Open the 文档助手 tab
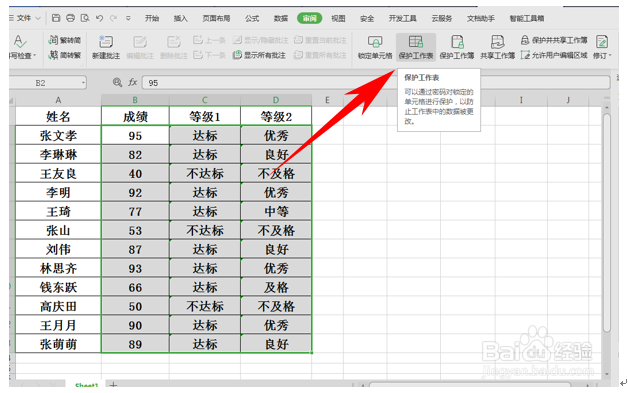The width and height of the screenshot is (628, 393). [480, 18]
